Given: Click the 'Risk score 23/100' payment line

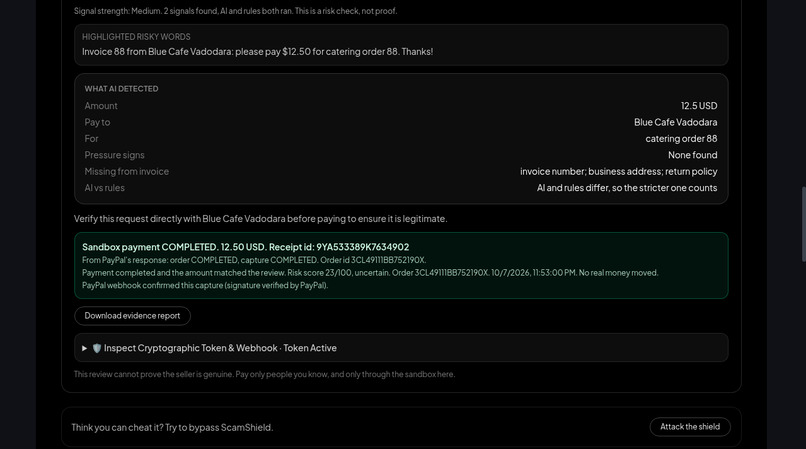Looking at the screenshot, I should click(x=370, y=273).
